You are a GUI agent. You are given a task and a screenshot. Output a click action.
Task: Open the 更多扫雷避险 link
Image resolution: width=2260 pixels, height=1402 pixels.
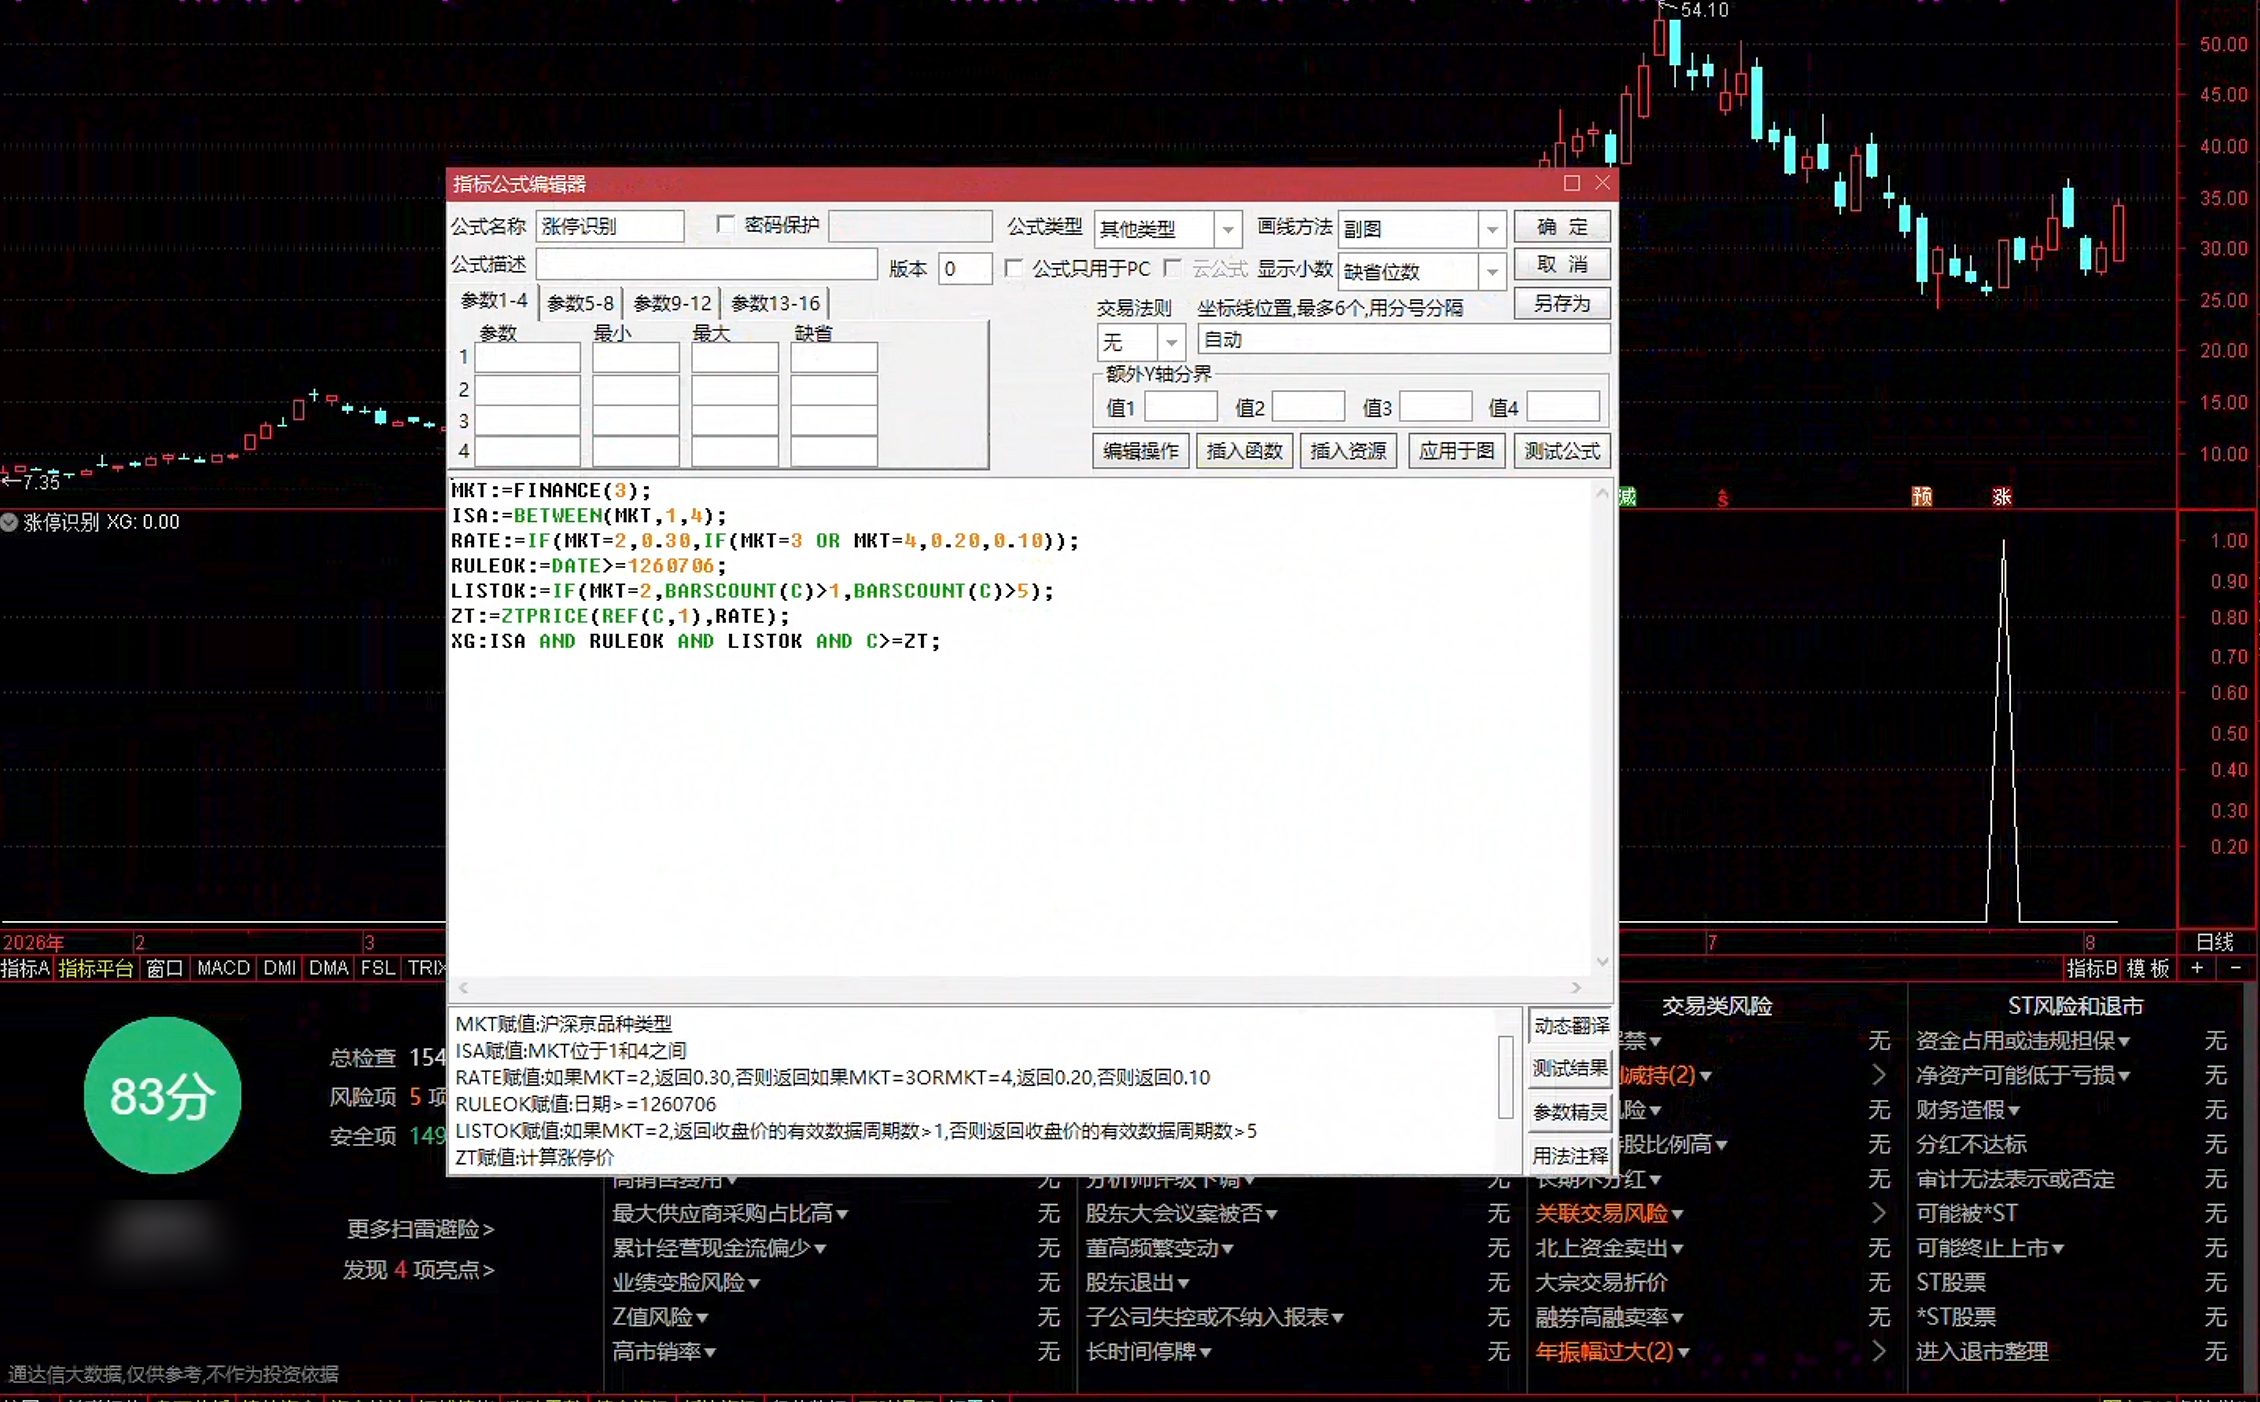coord(420,1229)
